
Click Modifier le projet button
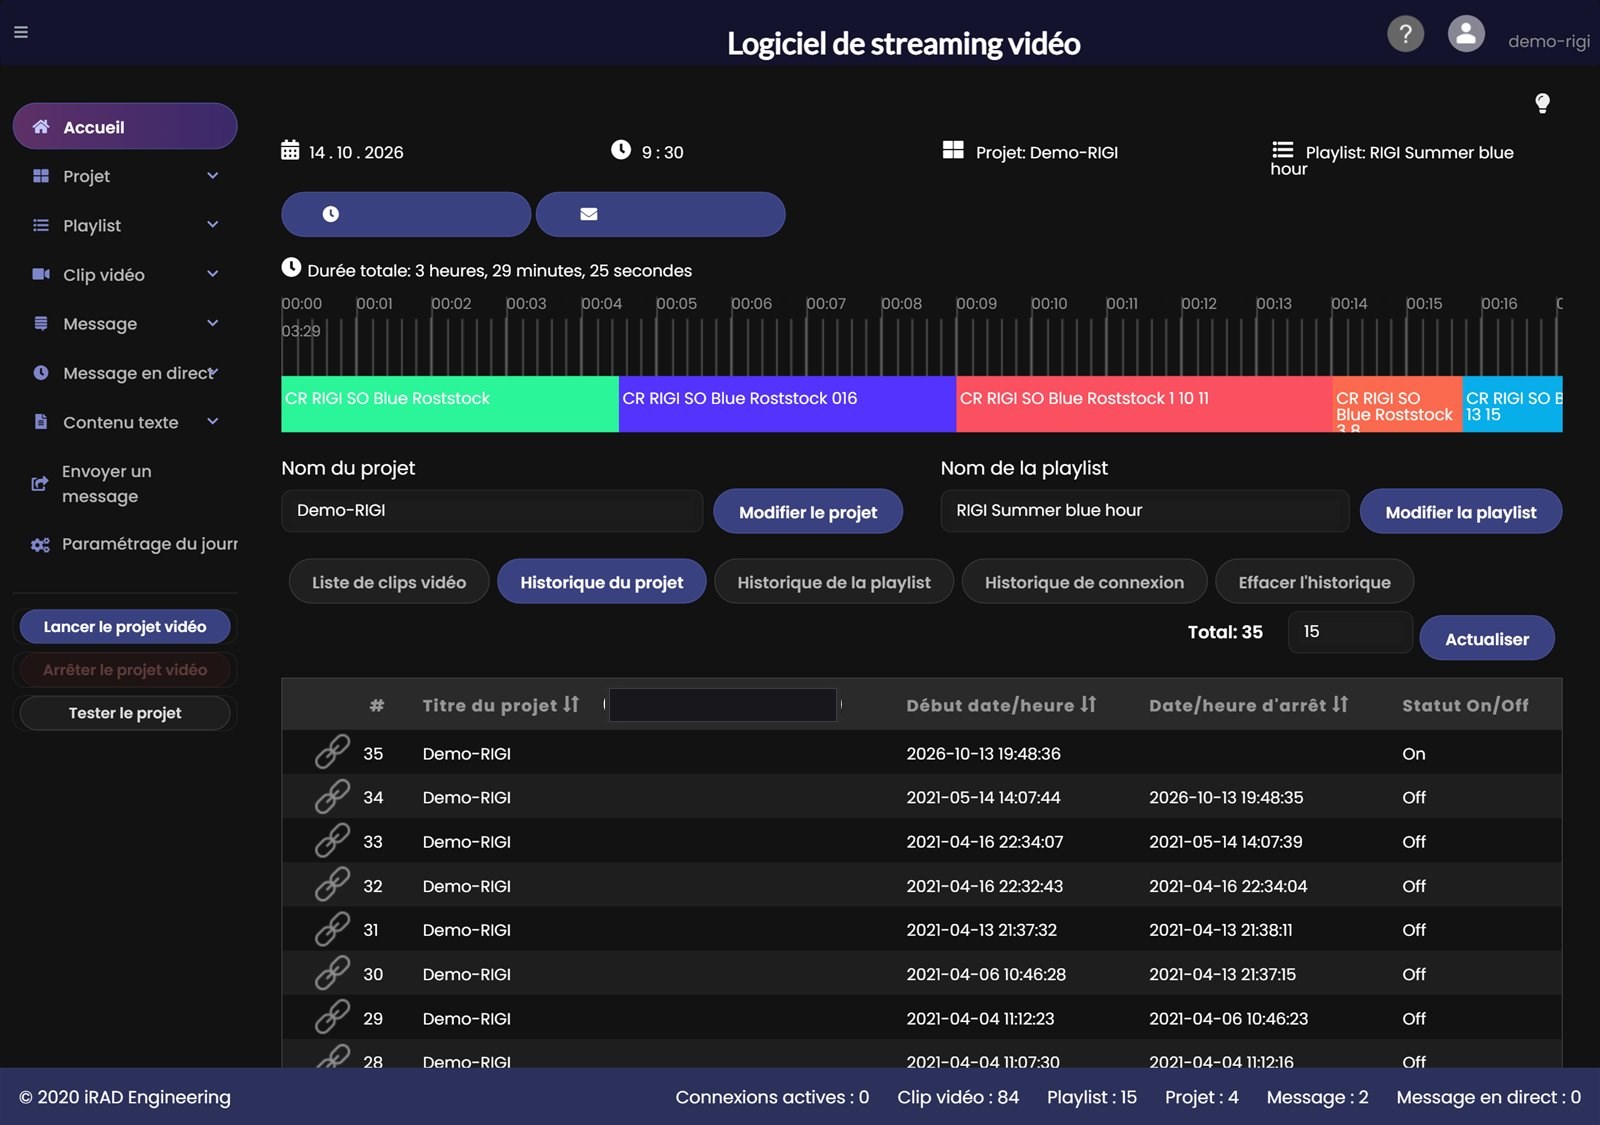(x=808, y=512)
